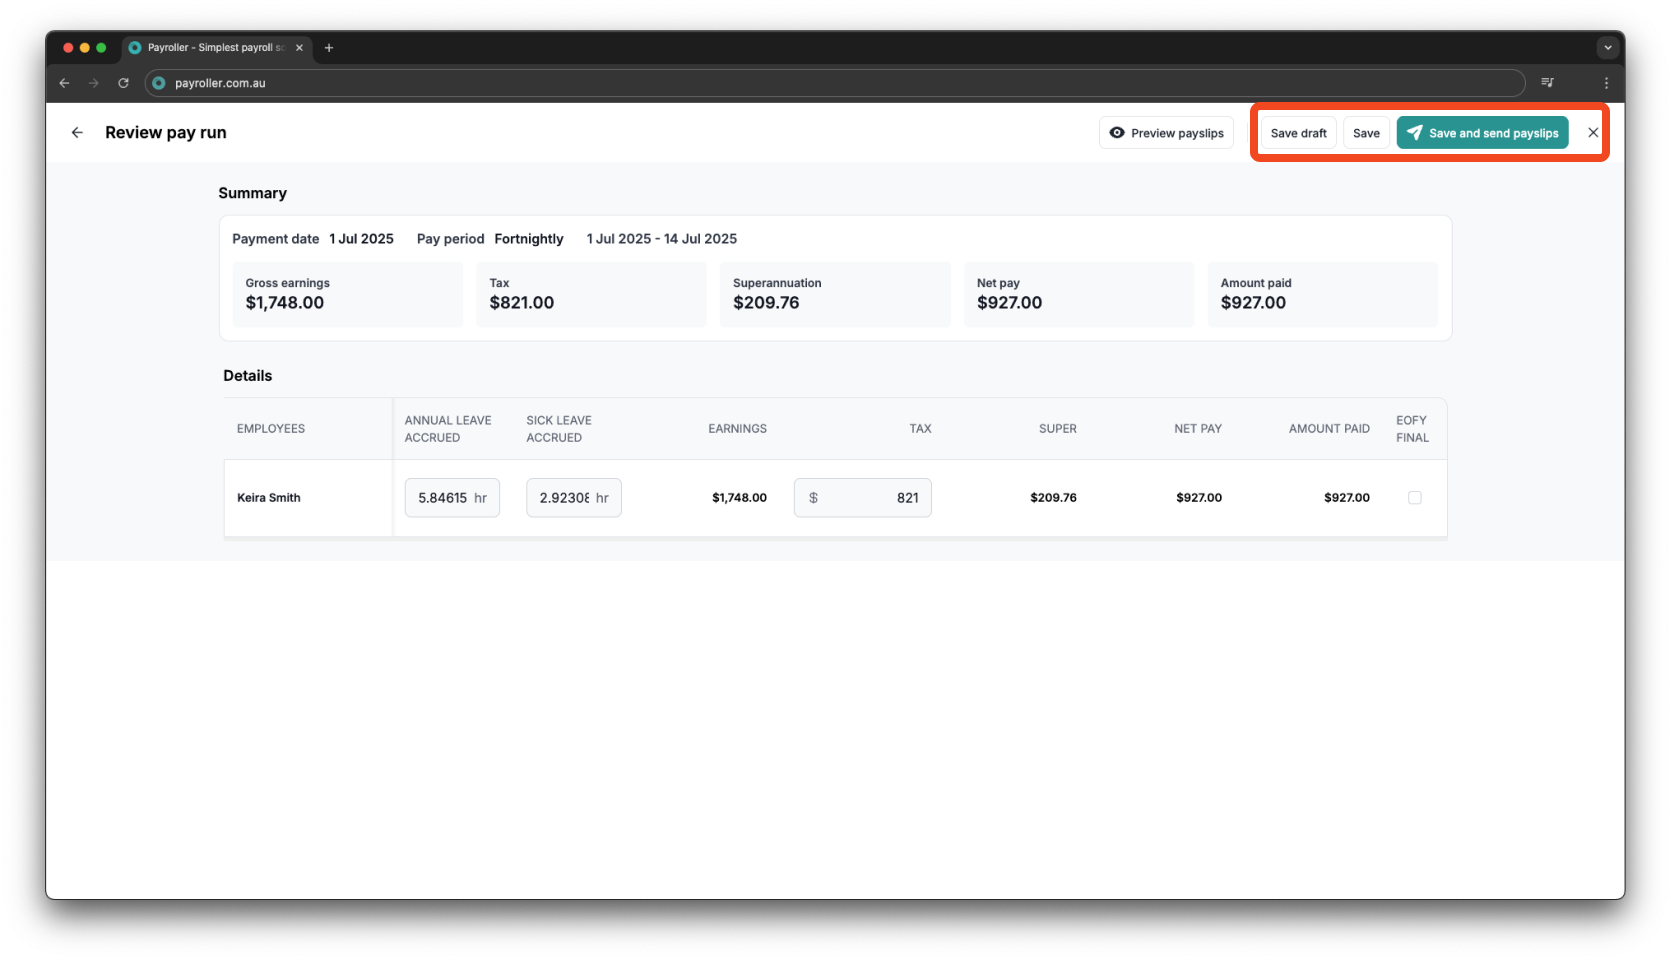Click the browser reload icon

123,83
